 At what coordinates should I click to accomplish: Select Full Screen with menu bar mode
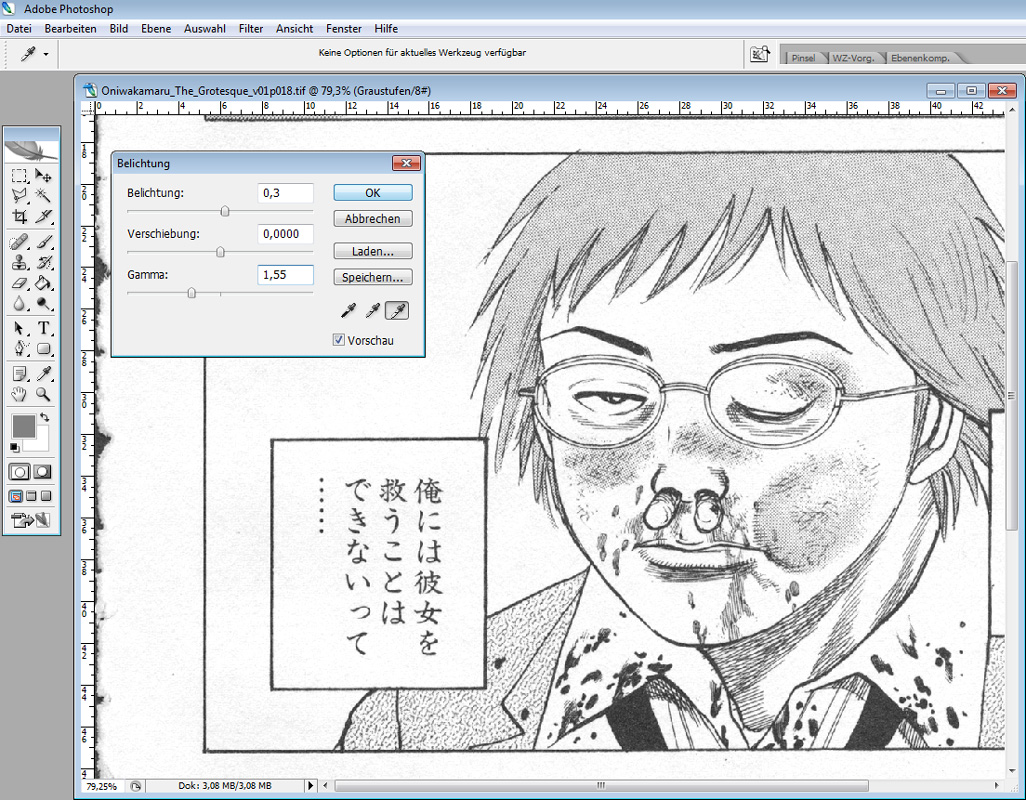tap(31, 496)
